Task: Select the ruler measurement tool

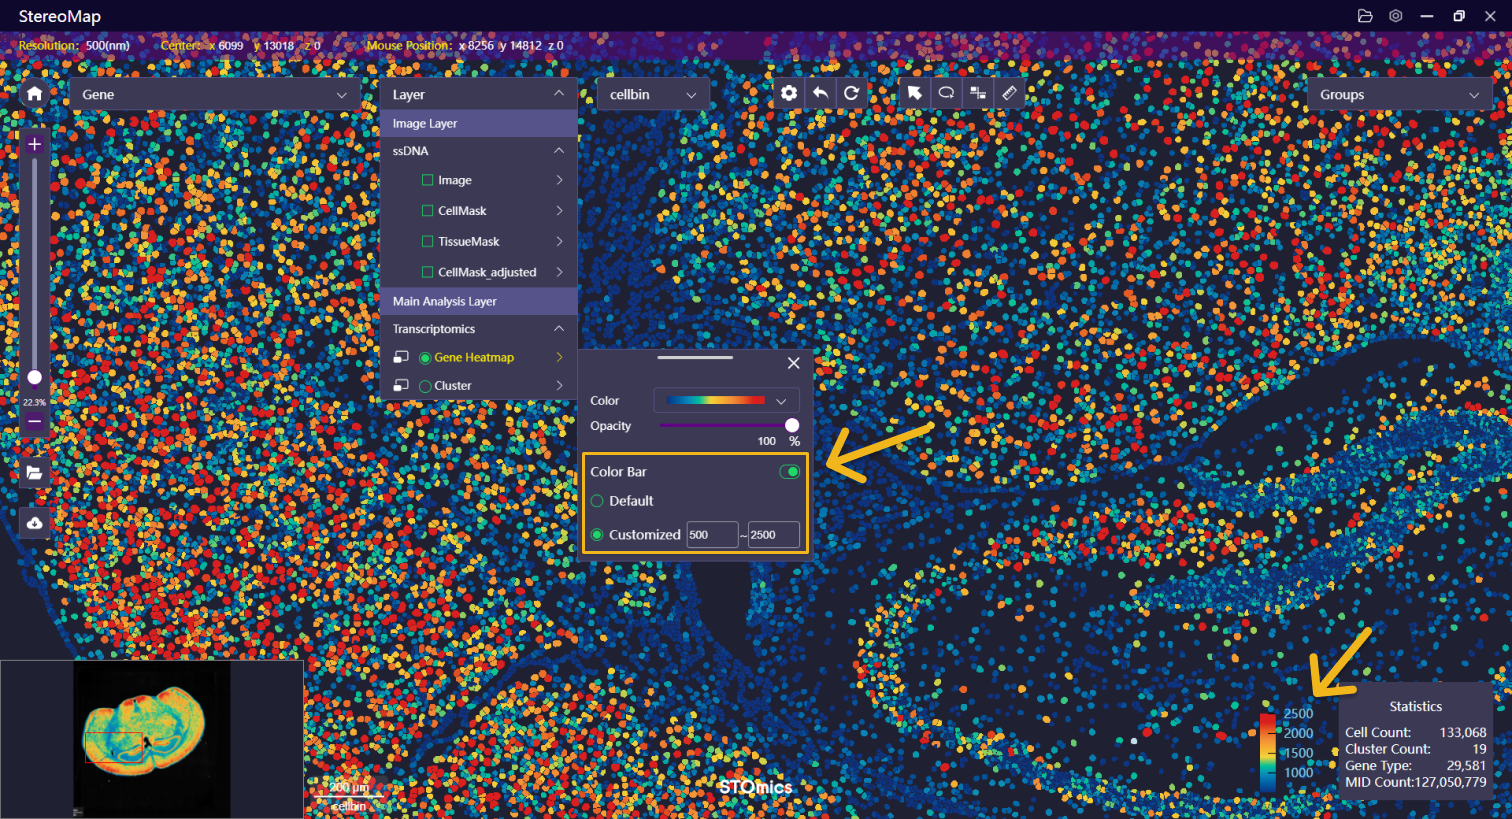Action: click(x=1009, y=93)
